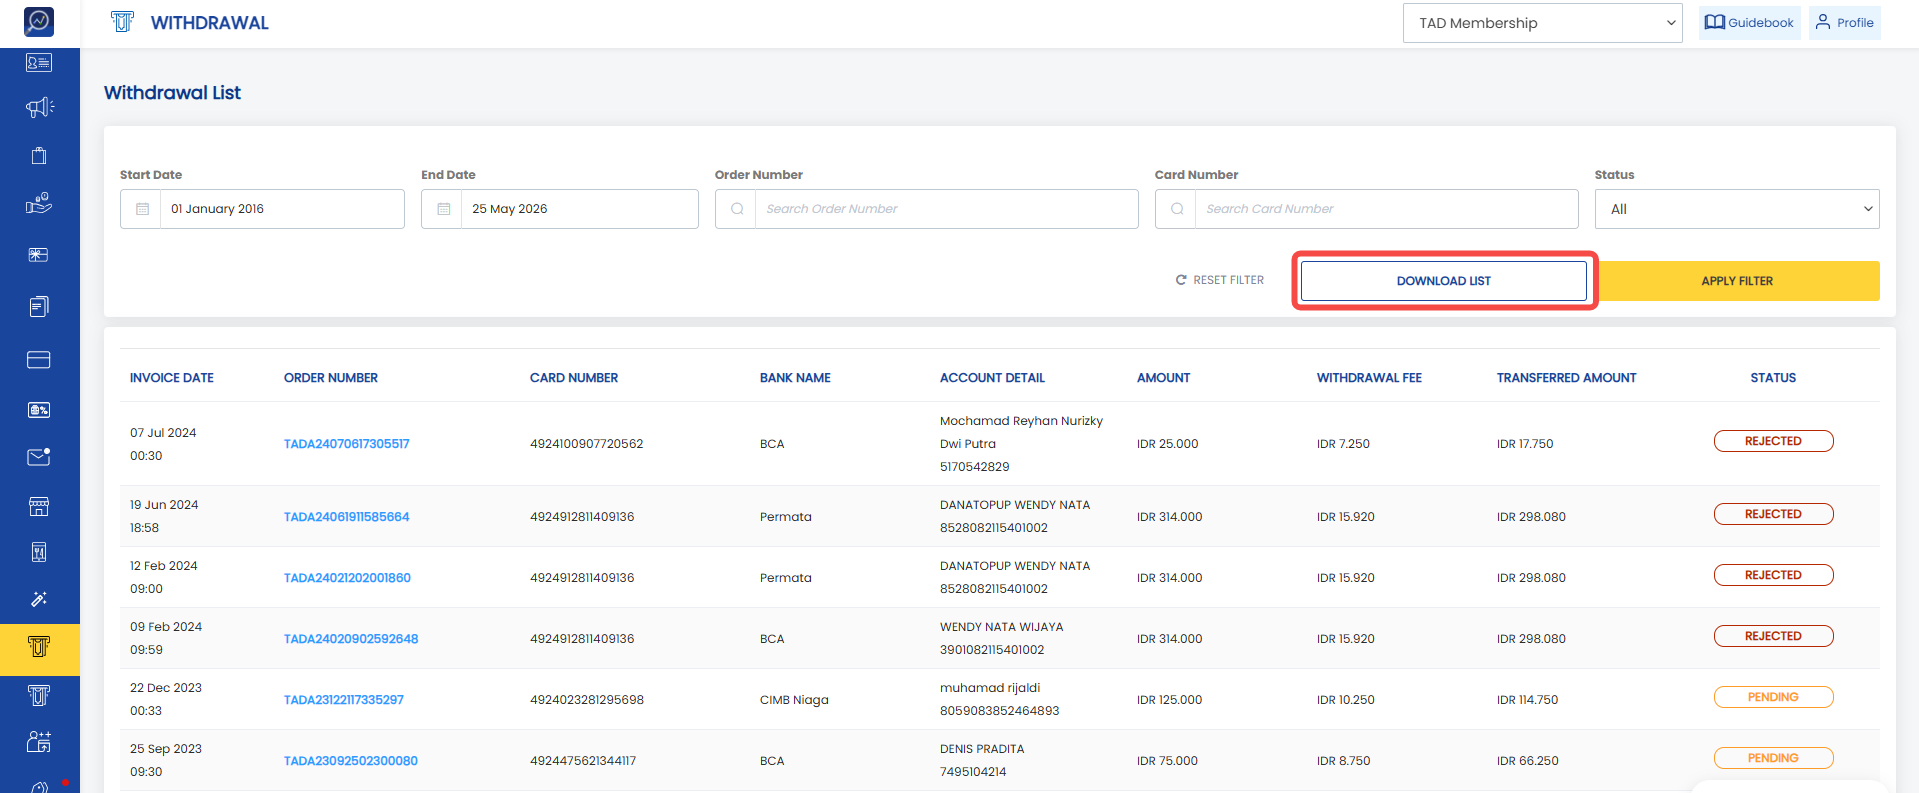Open the magic wand sidebar icon
The width and height of the screenshot is (1919, 793).
(x=39, y=599)
